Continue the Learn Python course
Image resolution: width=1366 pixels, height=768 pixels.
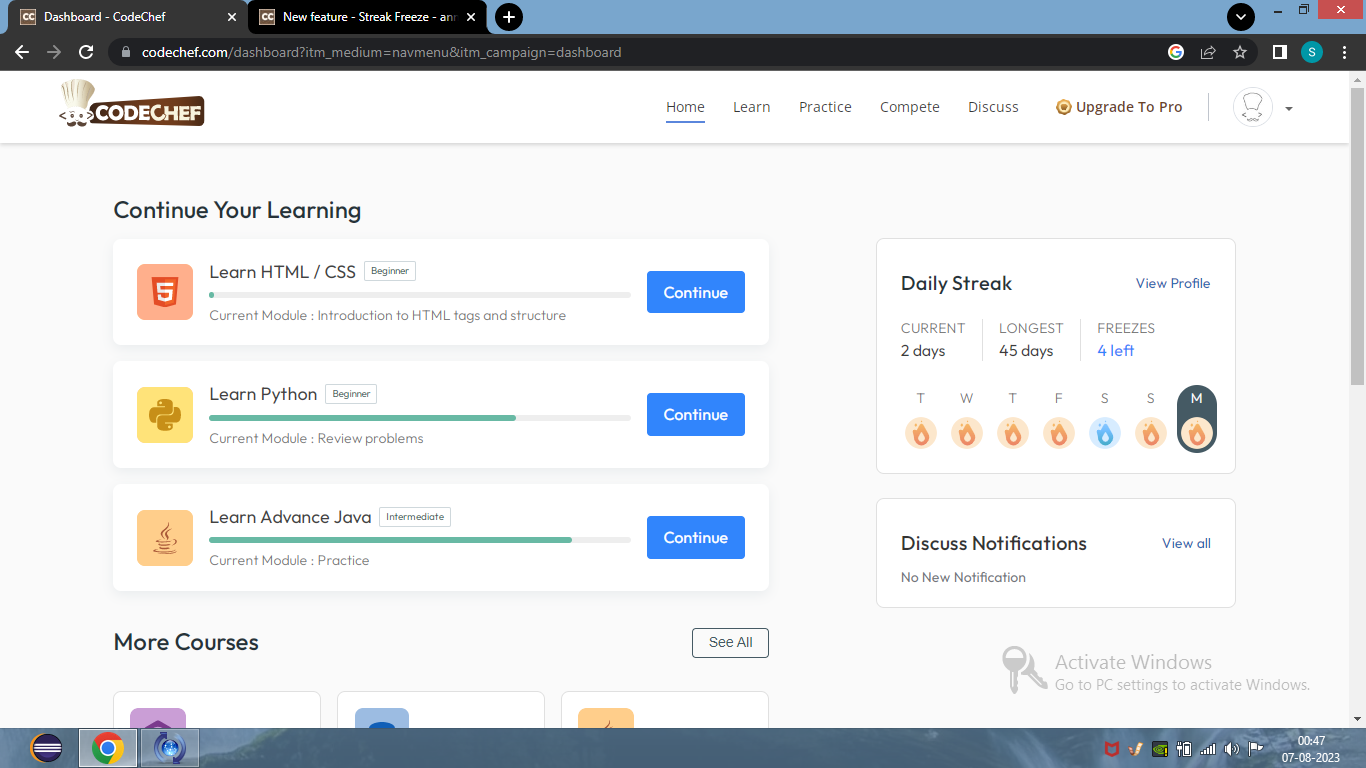point(696,415)
